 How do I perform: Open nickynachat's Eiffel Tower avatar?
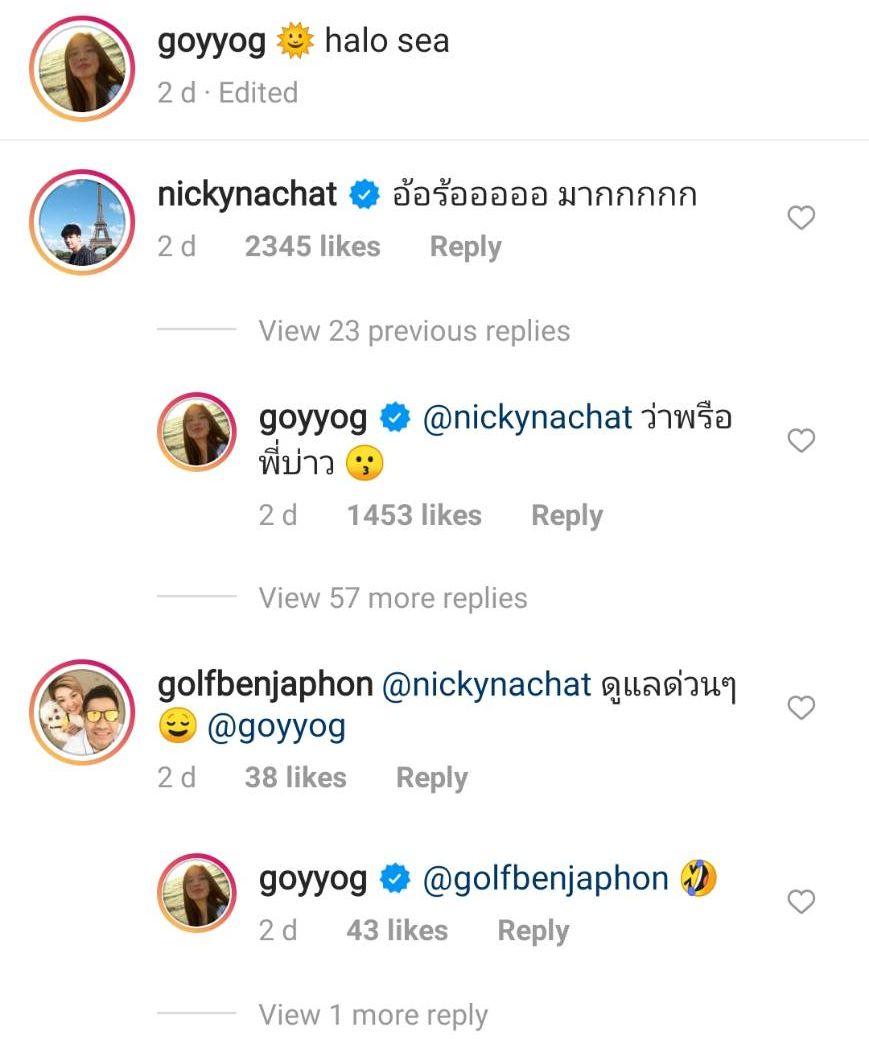81,221
